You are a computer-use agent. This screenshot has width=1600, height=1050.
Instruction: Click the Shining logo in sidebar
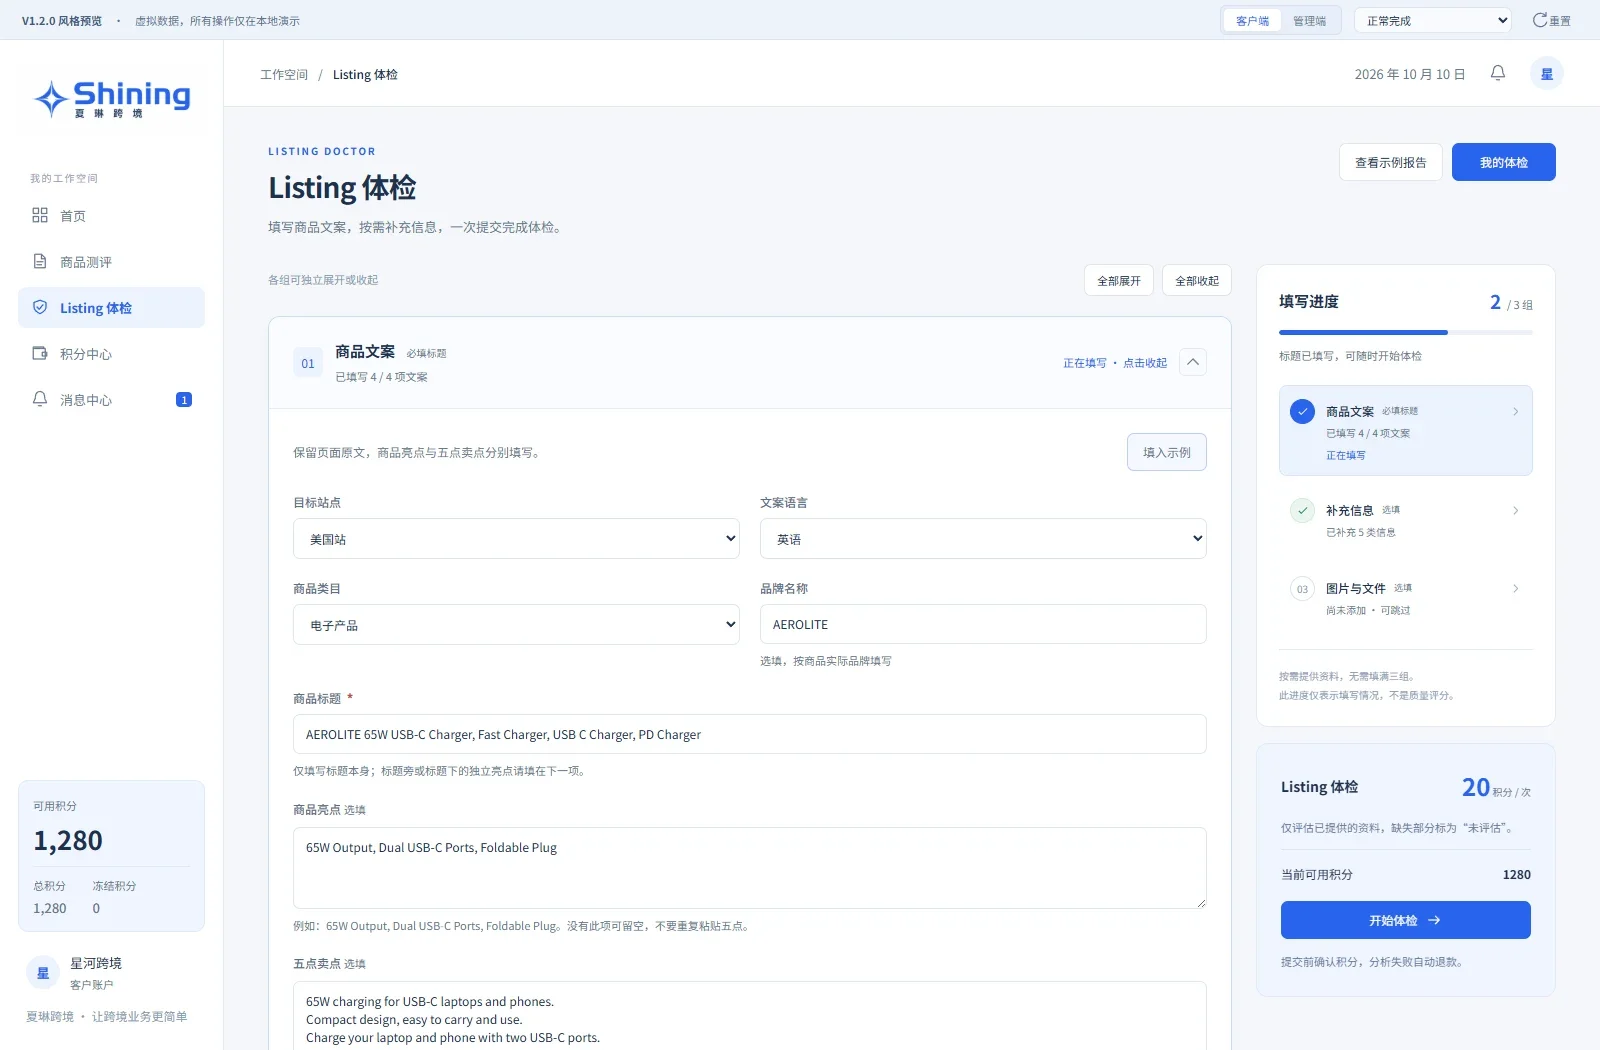[112, 98]
